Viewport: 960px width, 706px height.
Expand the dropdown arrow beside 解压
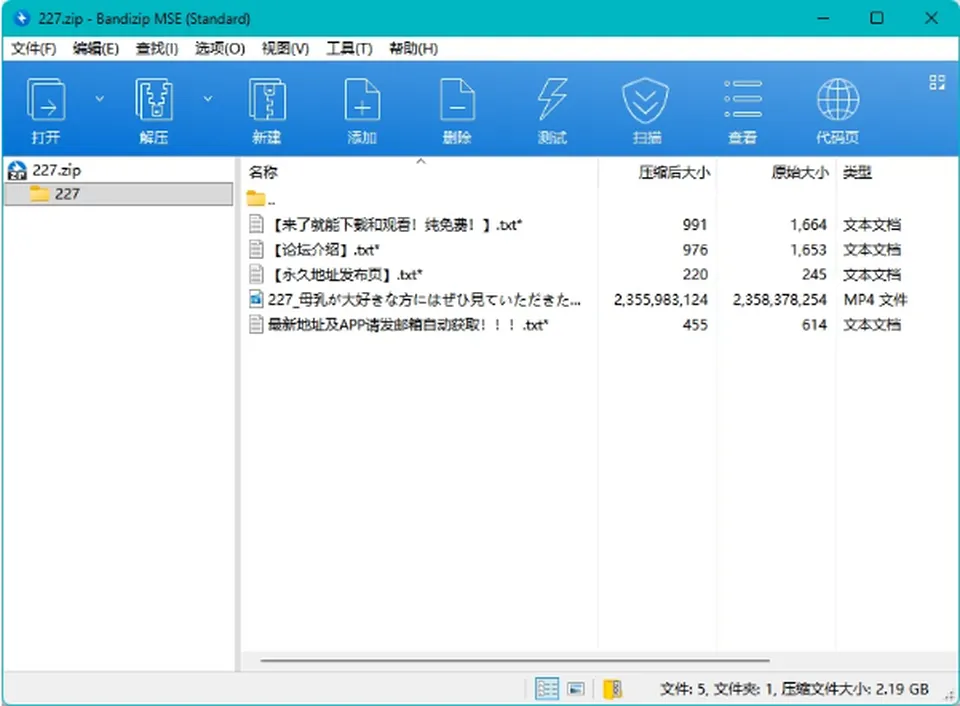(x=208, y=99)
